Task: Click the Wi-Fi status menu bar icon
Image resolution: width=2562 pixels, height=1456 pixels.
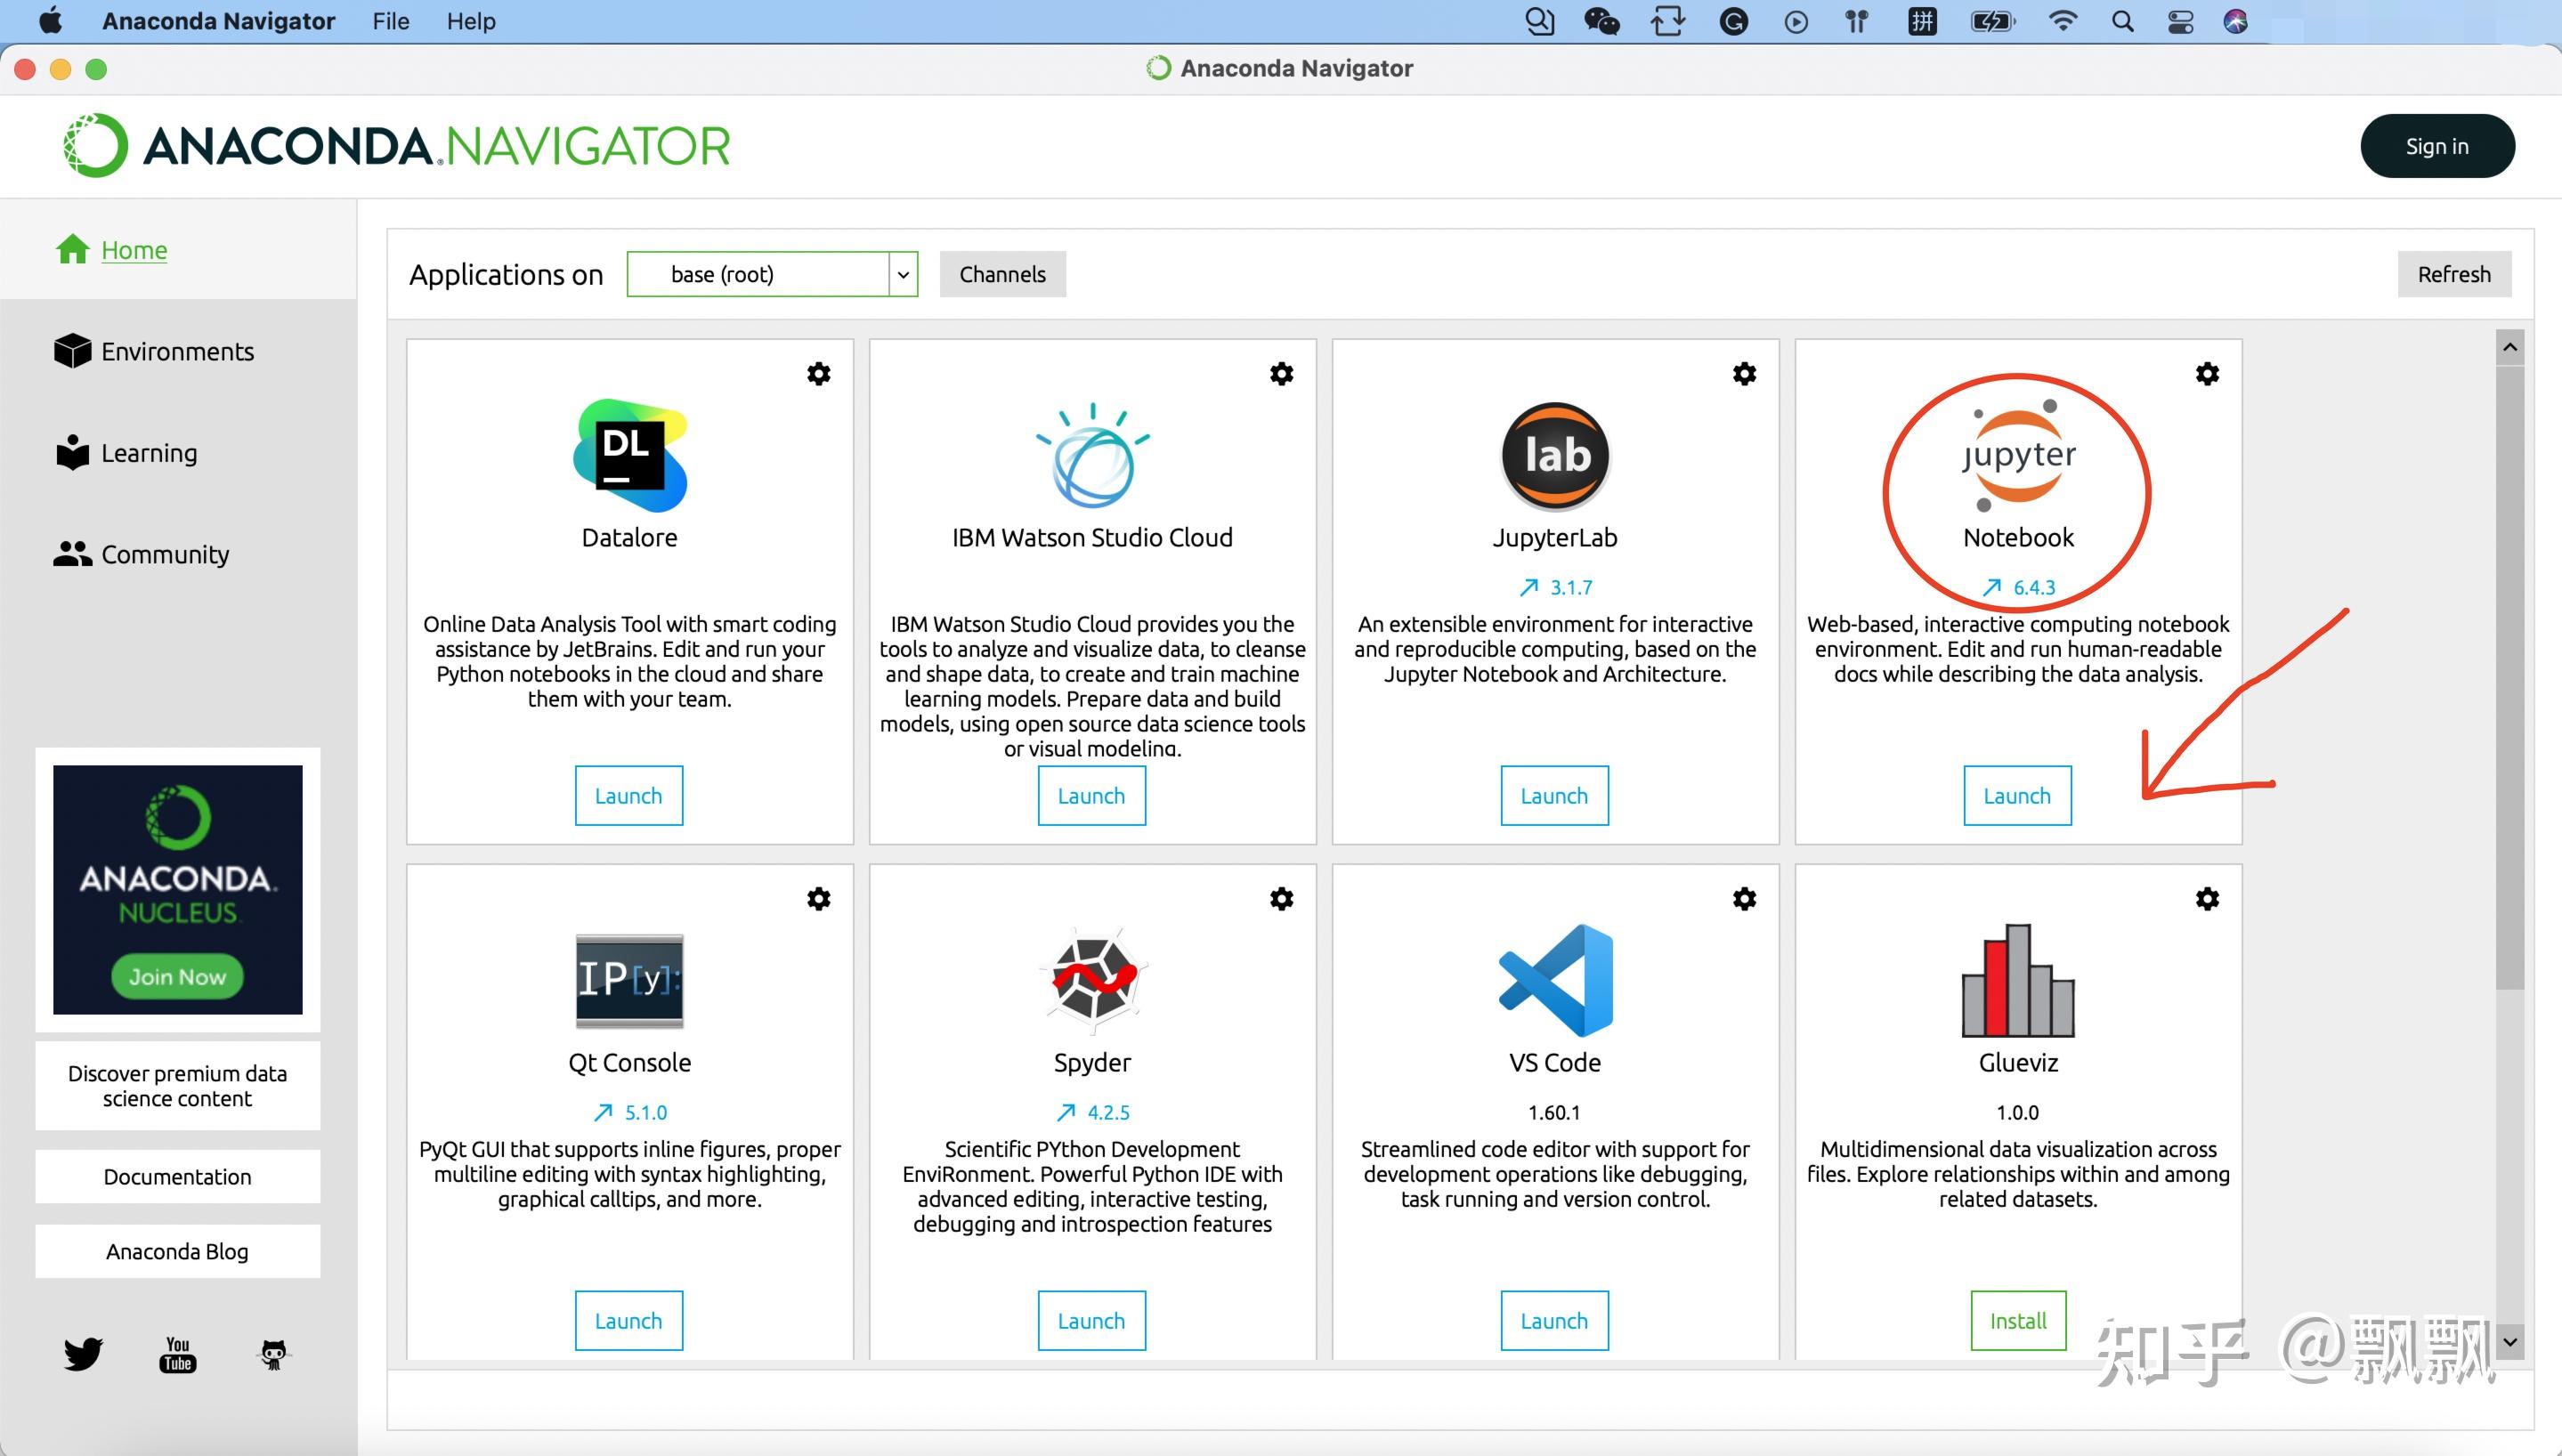Action: tap(2062, 21)
